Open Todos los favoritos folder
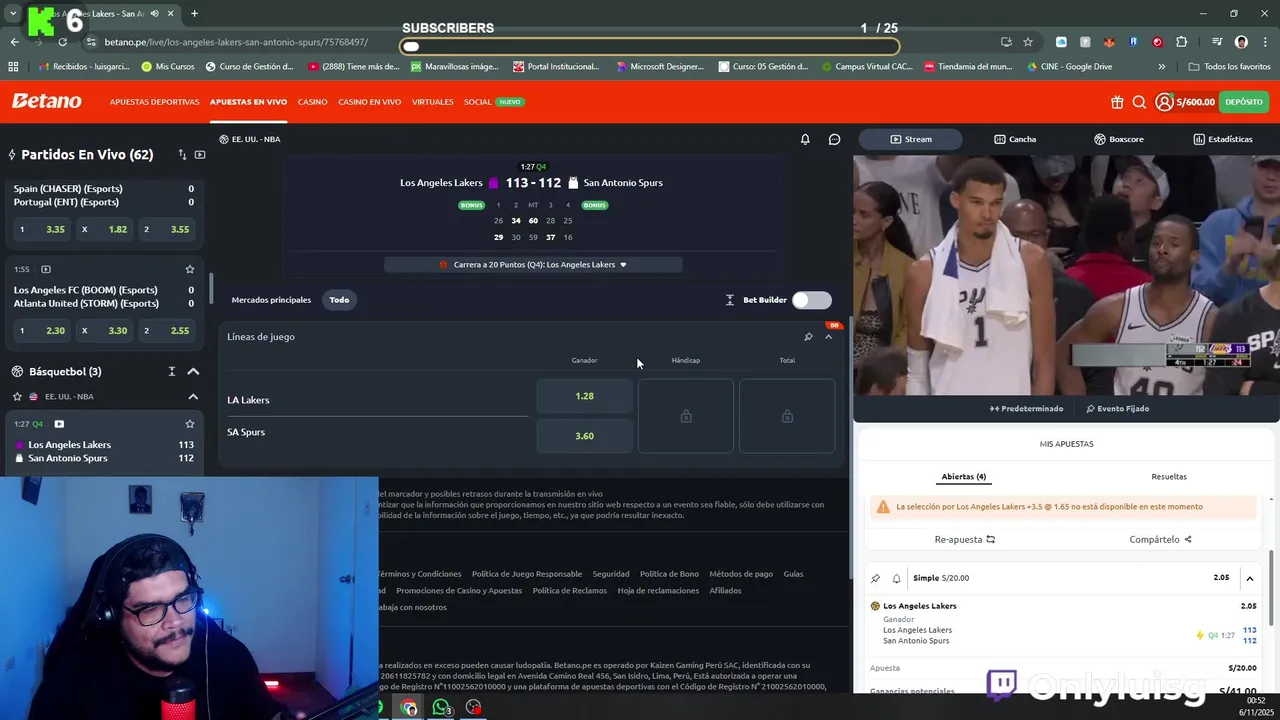This screenshot has width=1280, height=720. (1229, 67)
